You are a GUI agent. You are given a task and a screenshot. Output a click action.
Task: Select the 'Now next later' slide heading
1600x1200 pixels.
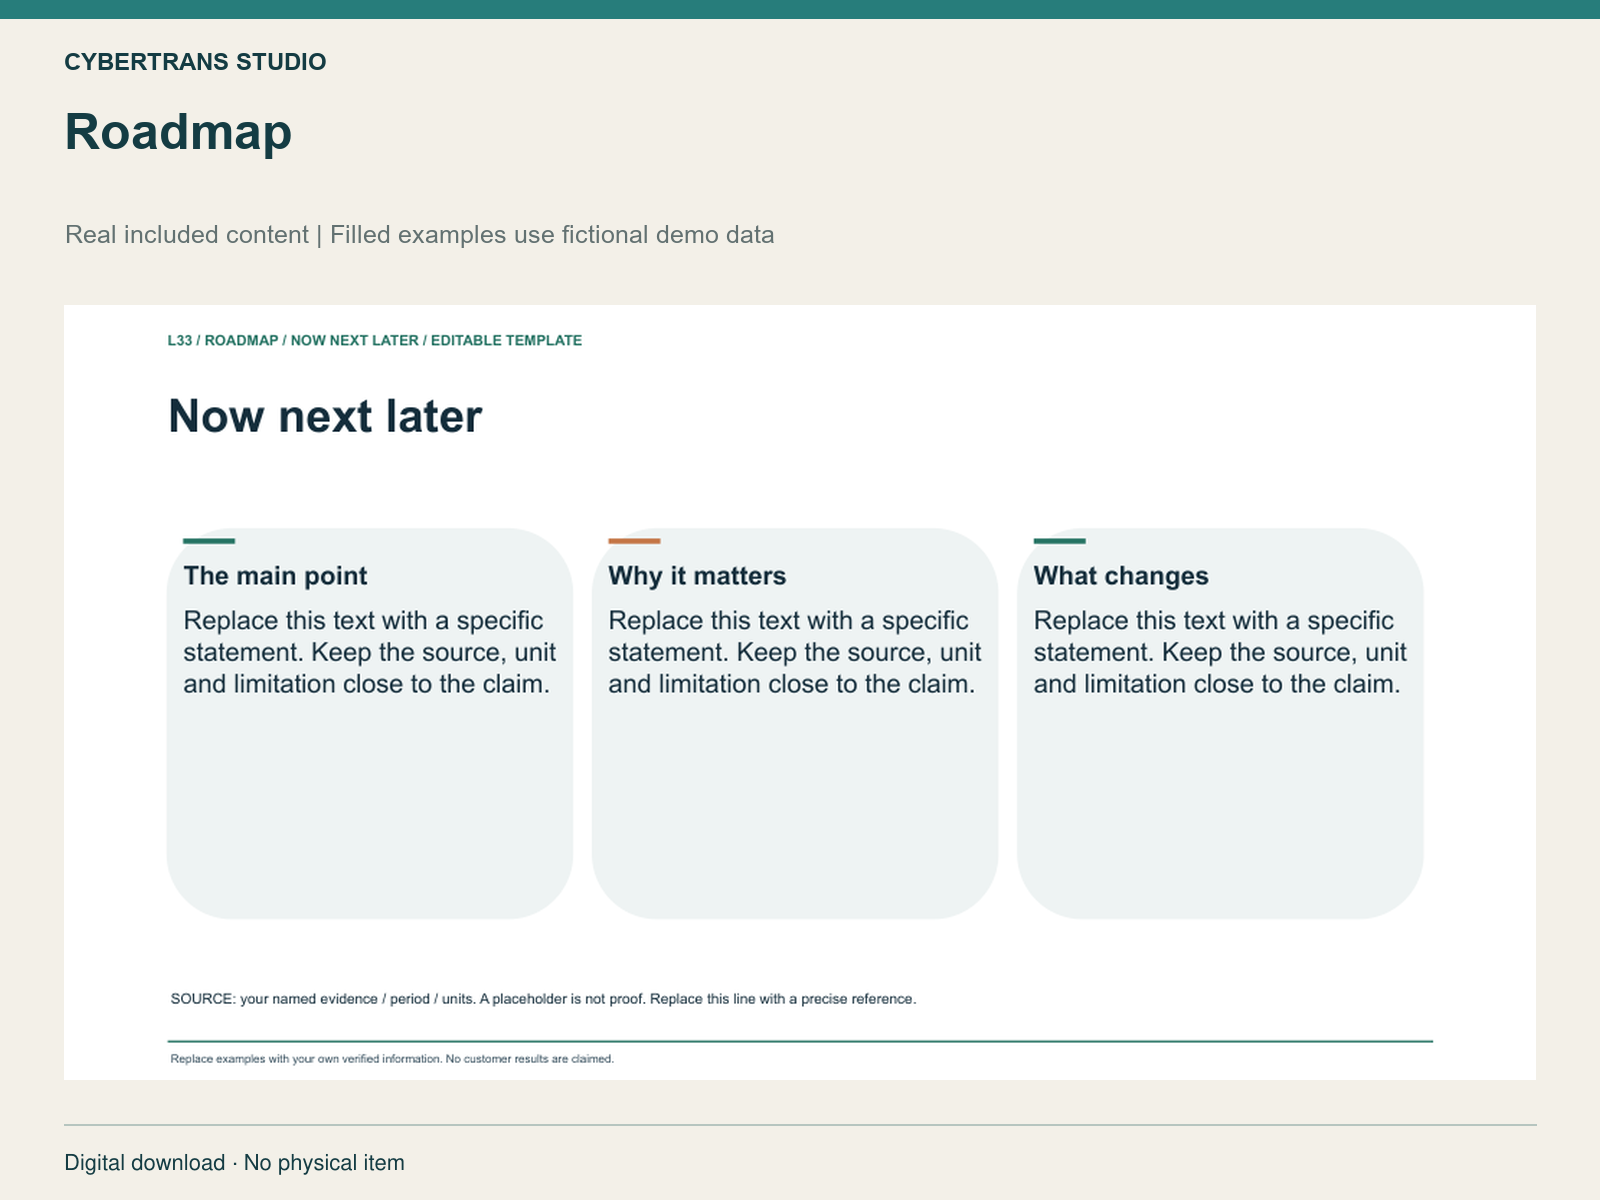tap(325, 416)
